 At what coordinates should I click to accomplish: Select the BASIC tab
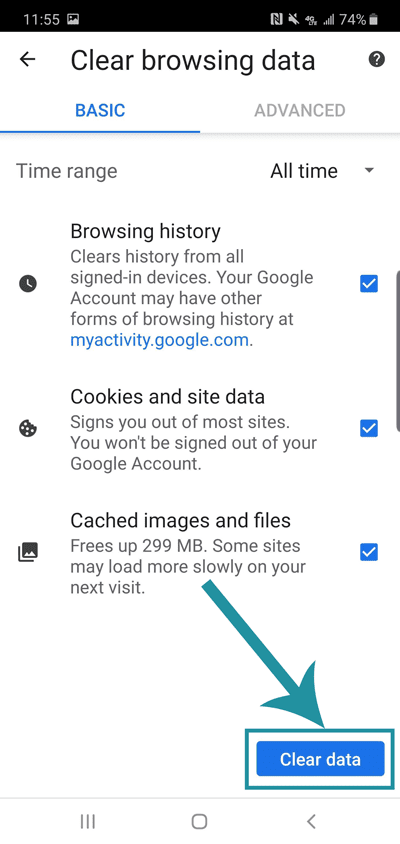100,110
